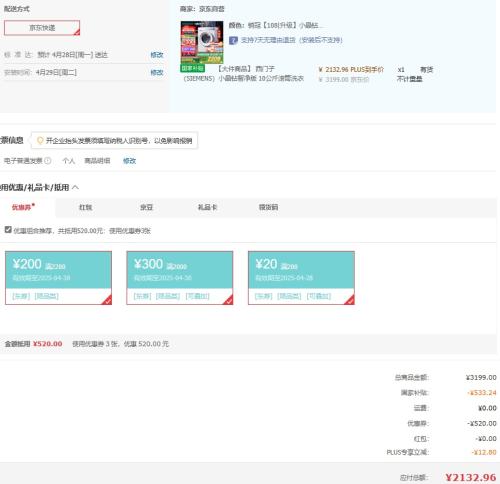
Task: Click the purple 7-day return badge icon
Action: (x=233, y=40)
